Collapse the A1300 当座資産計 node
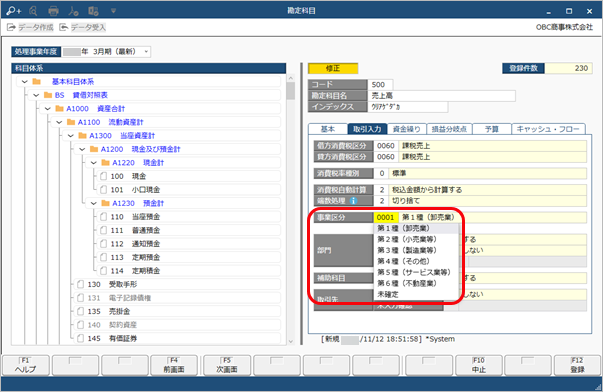The width and height of the screenshot is (603, 392). pyautogui.click(x=71, y=135)
